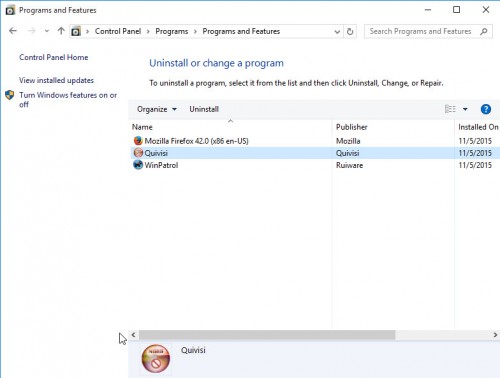Click the WinPatrol icon in the list
The image size is (500, 378).
138,165
